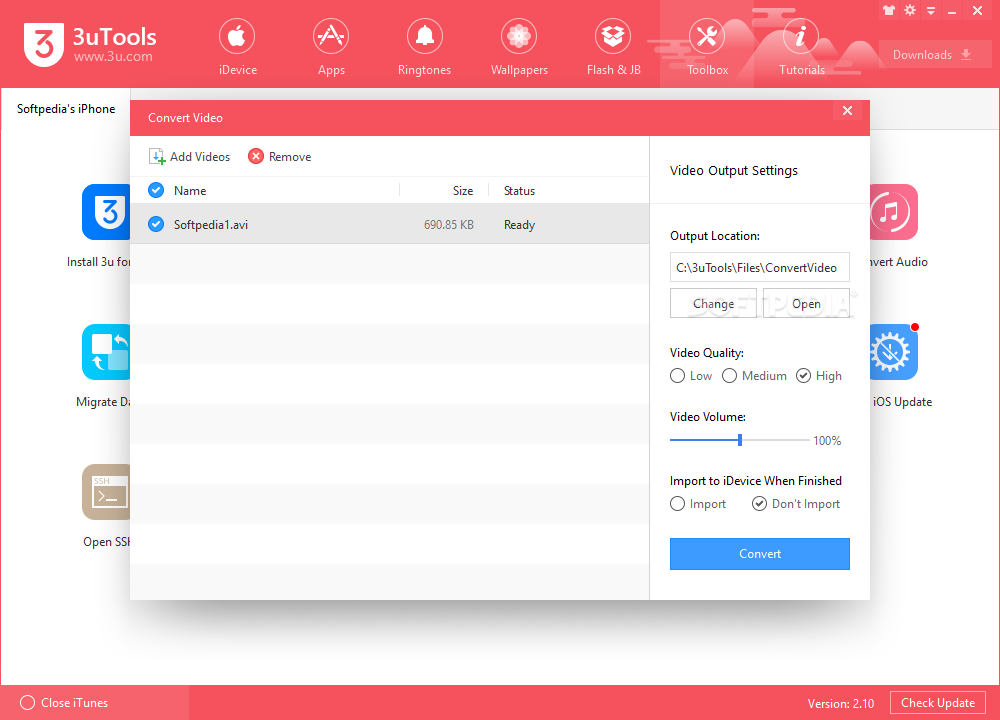Image resolution: width=1000 pixels, height=720 pixels.
Task: Open the Flash & JB section
Action: coord(613,47)
